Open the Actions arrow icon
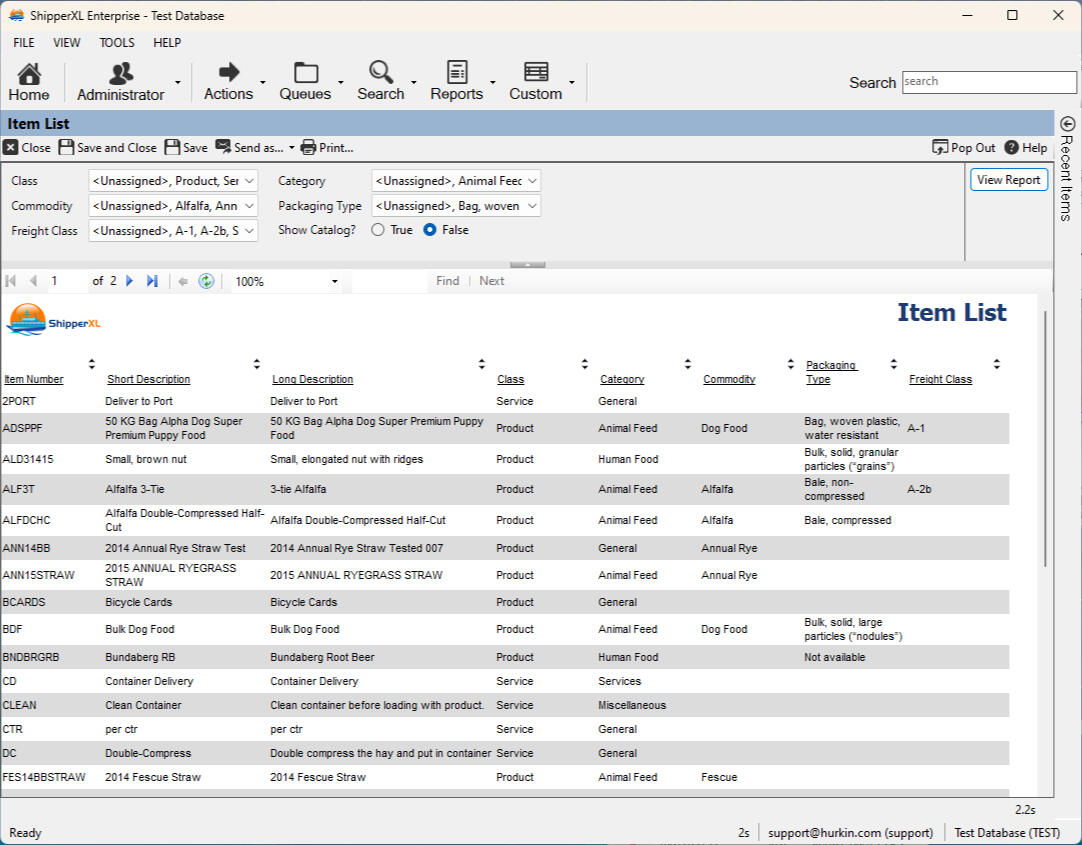The image size is (1082, 845). point(229,72)
